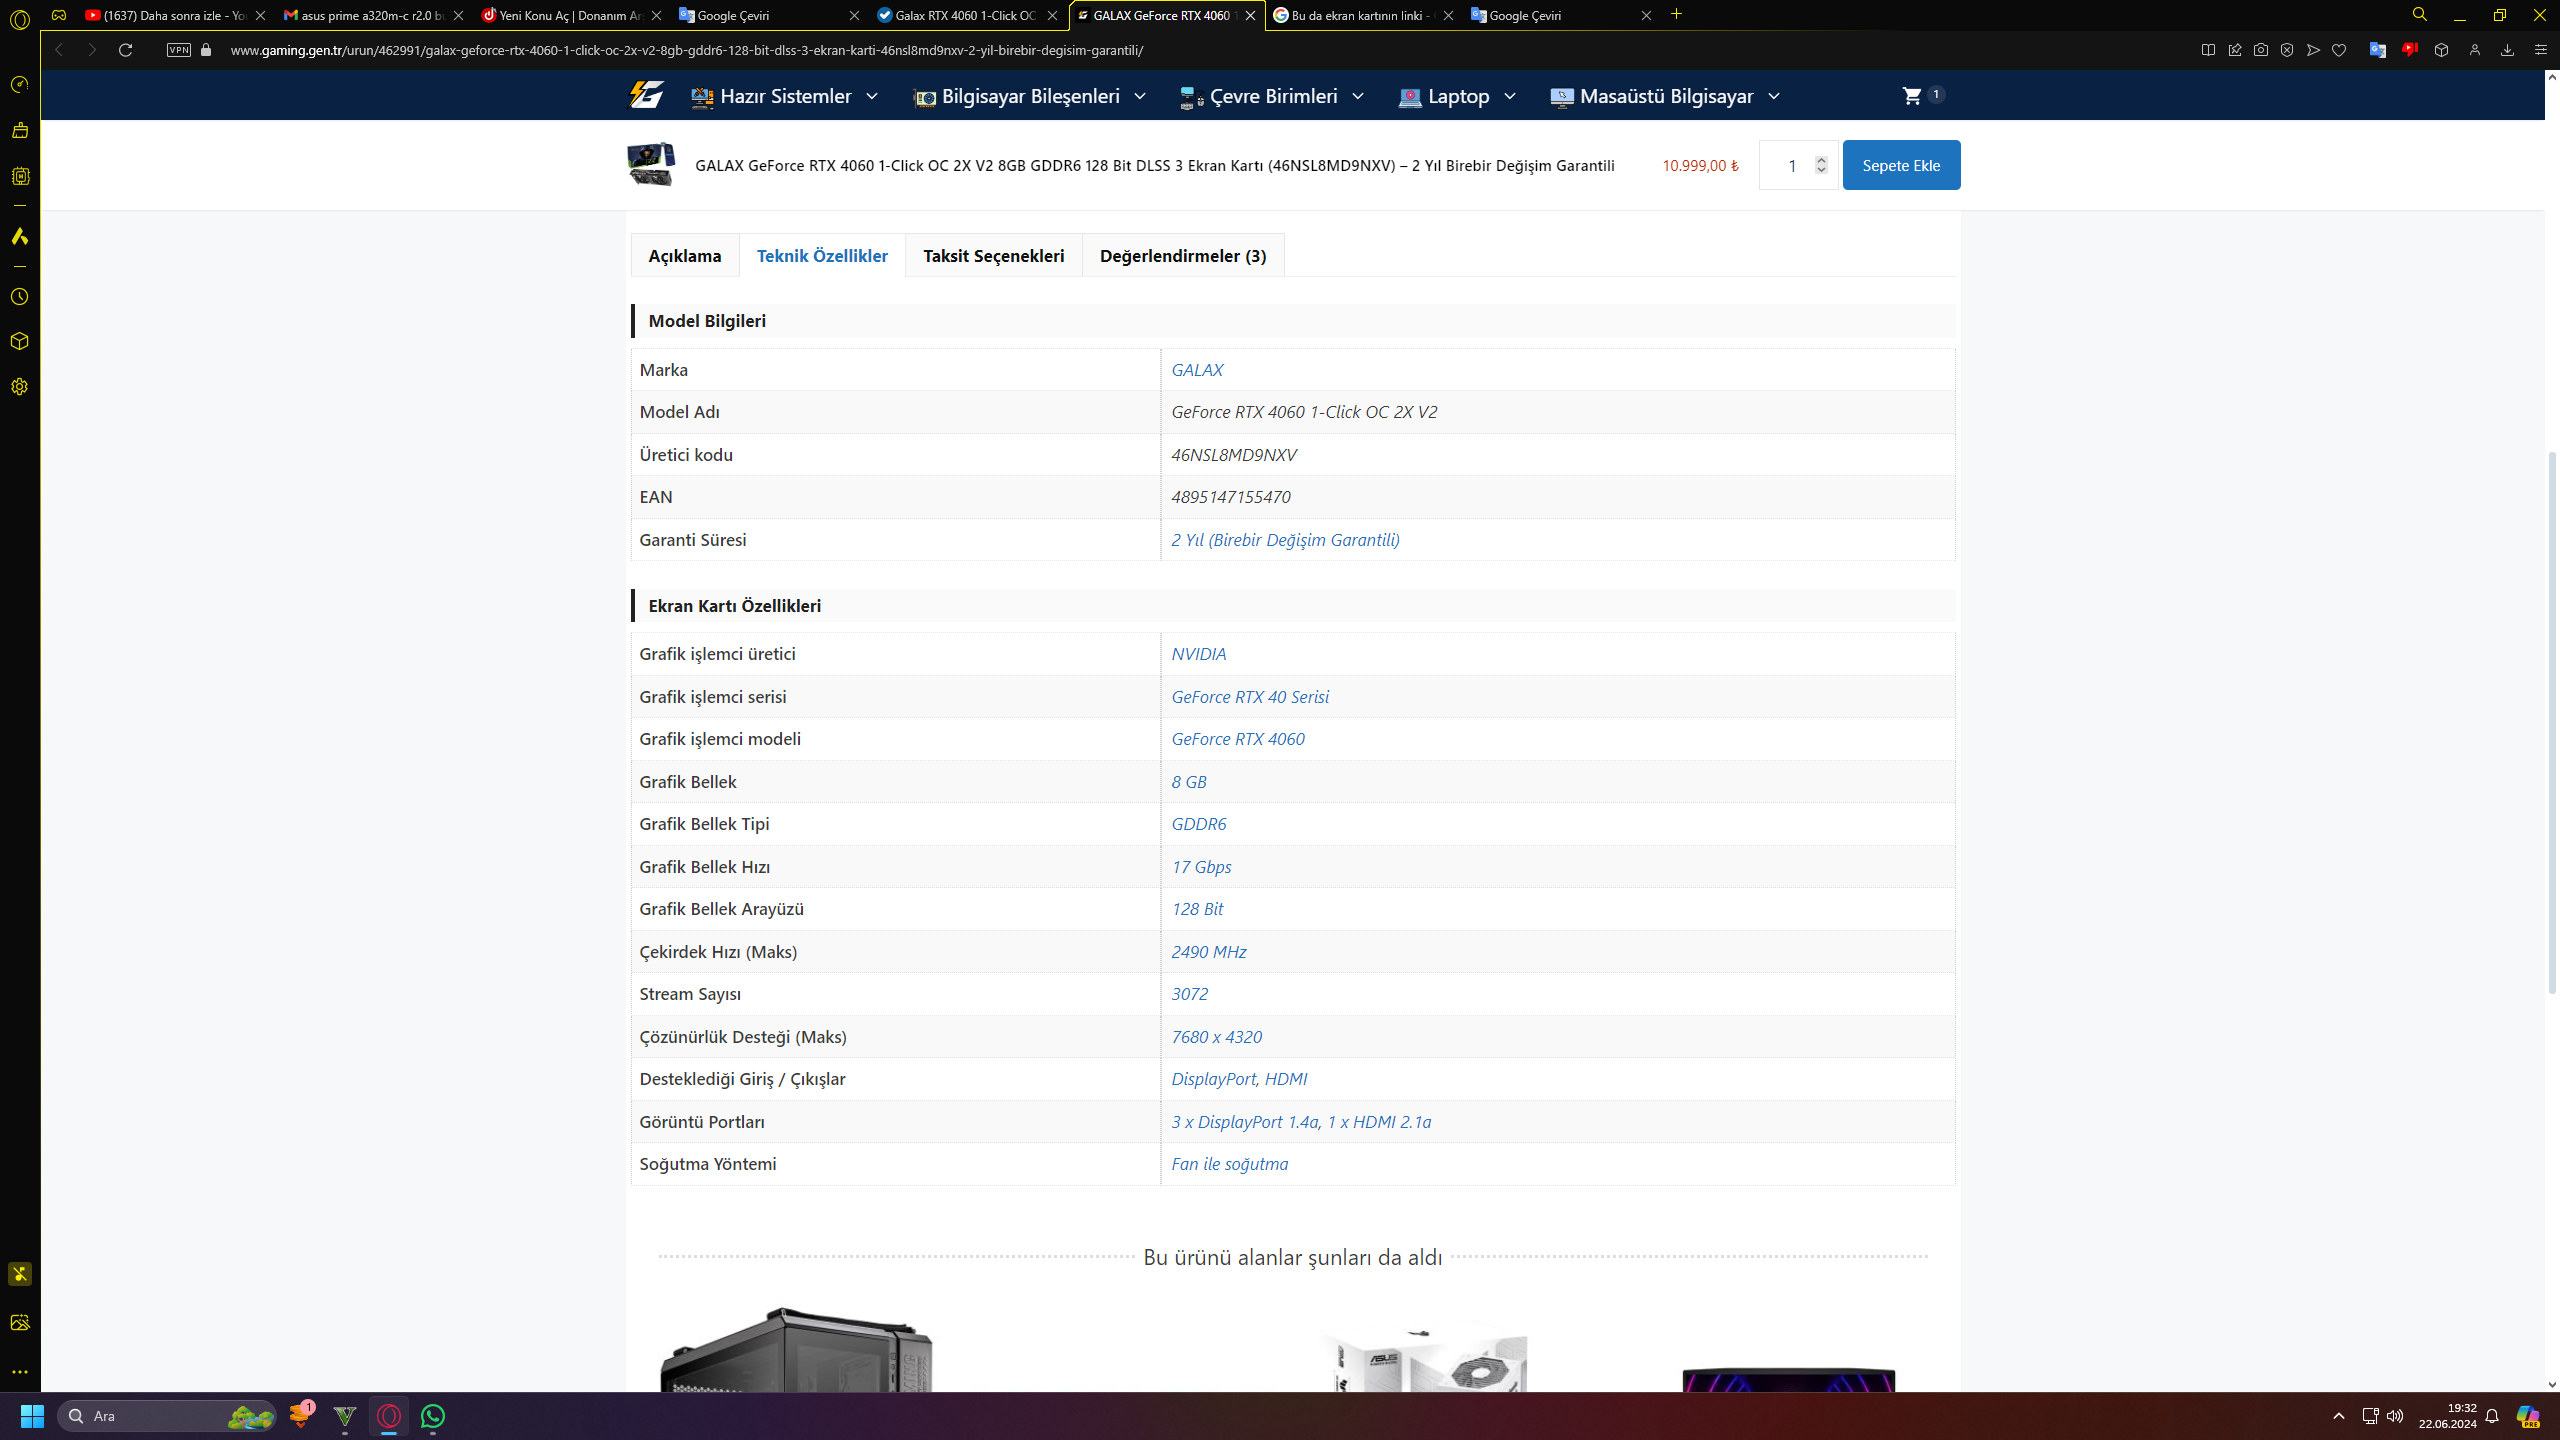Open the shopping cart icon
2560x1440 pixels.
[x=1912, y=96]
